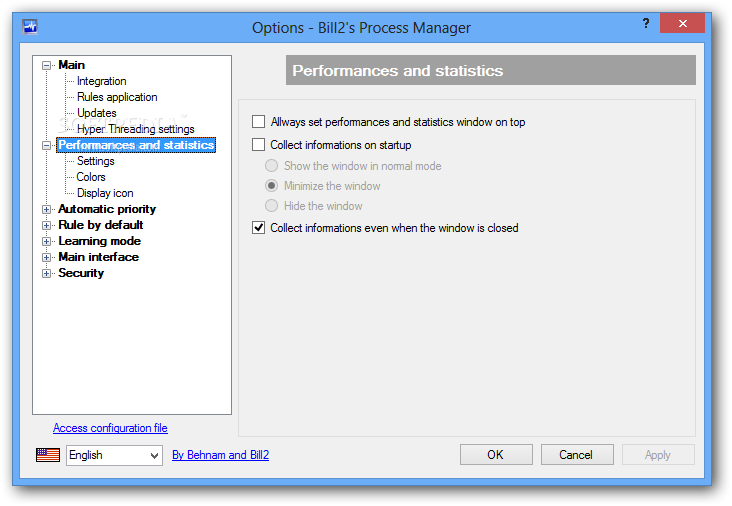The height and width of the screenshot is (506, 732).
Task: Enable always on top checkbox
Action: coord(258,122)
